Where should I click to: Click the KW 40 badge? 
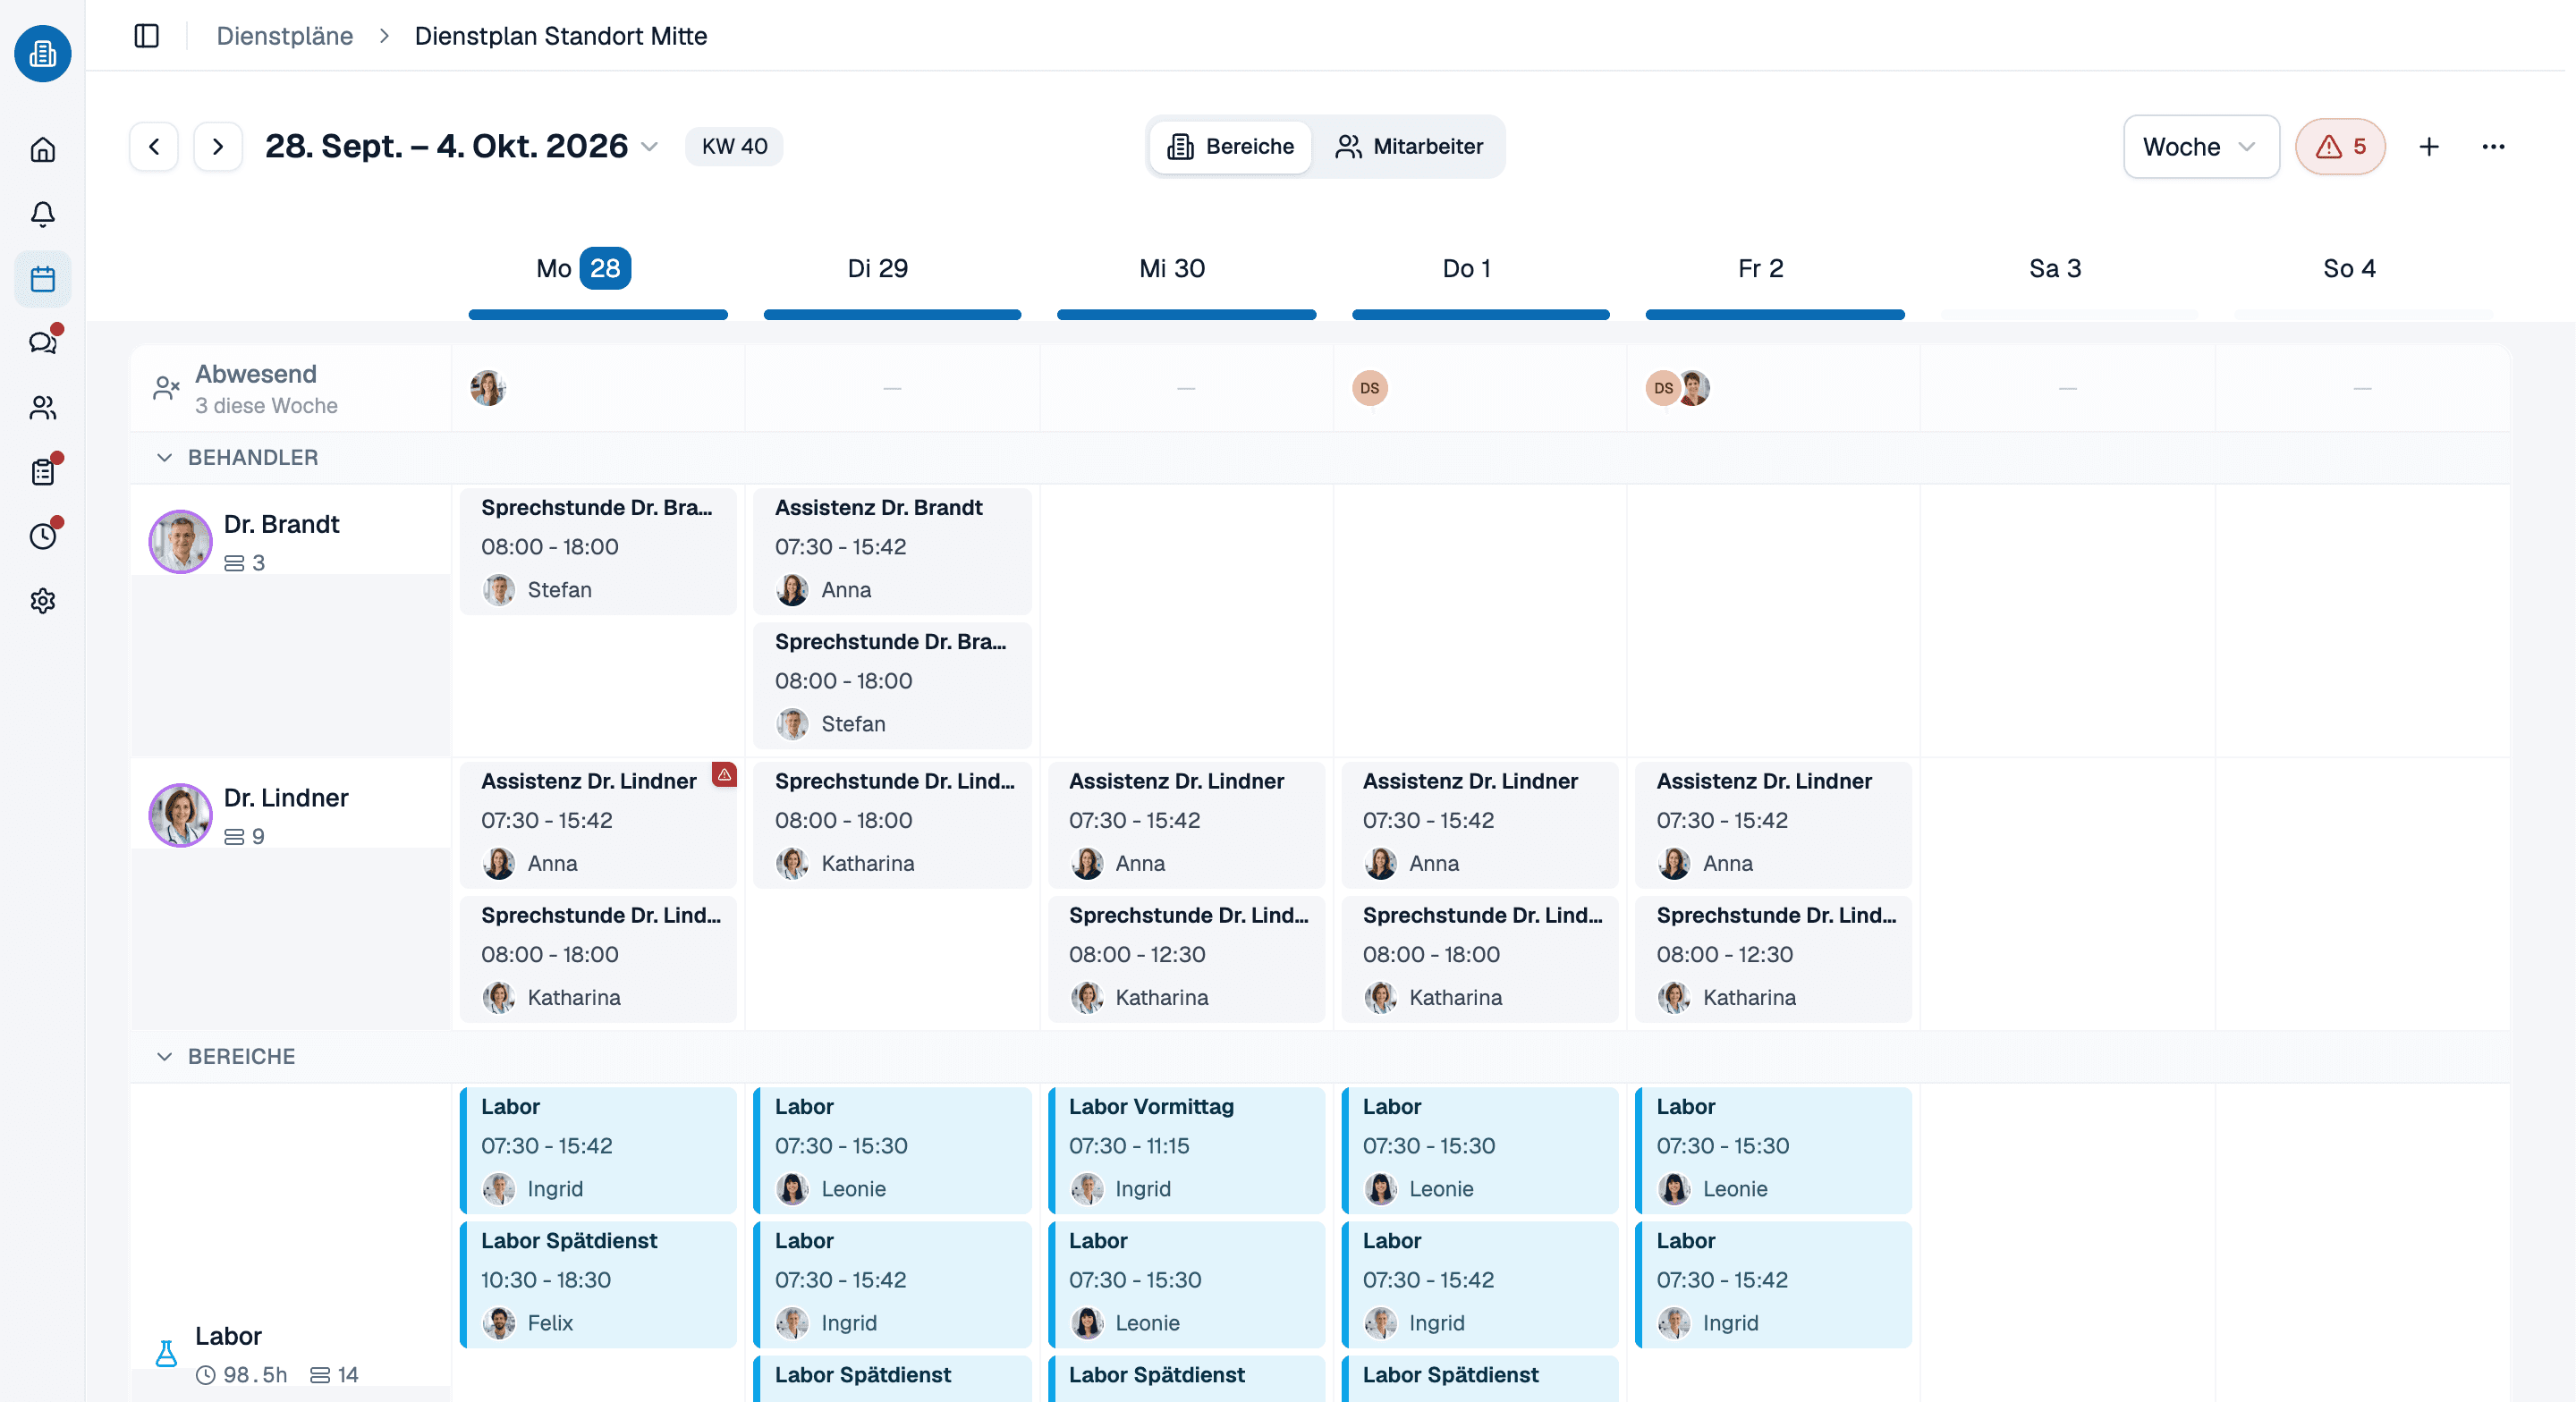pyautogui.click(x=734, y=147)
